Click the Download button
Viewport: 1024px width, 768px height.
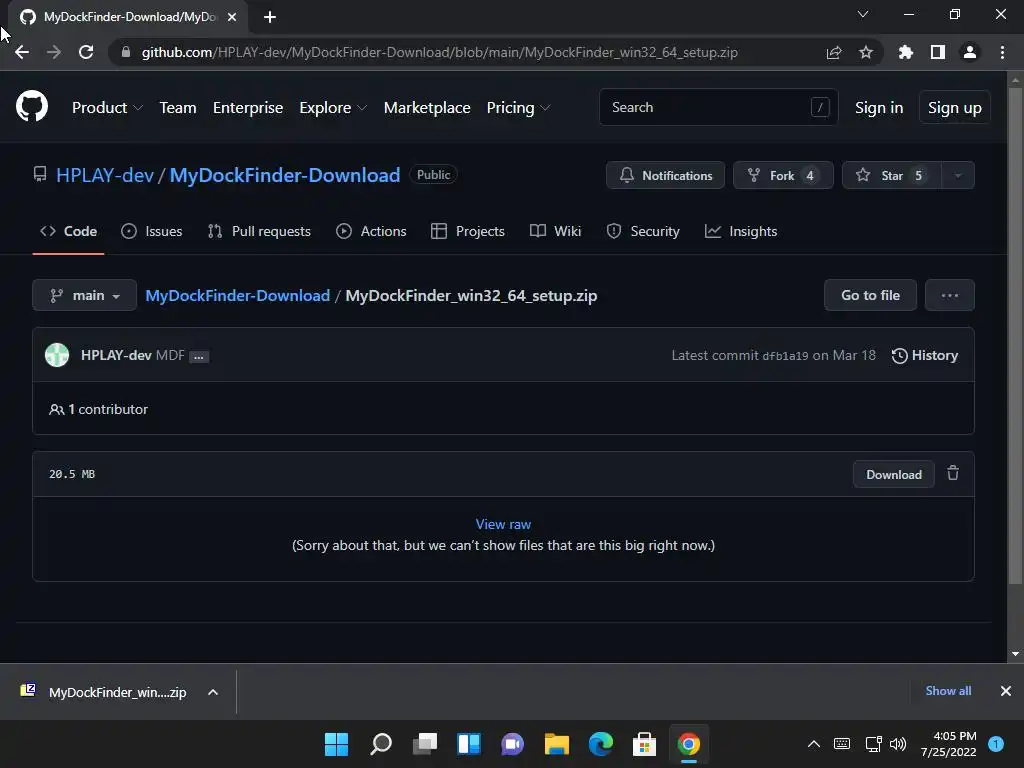coord(893,475)
